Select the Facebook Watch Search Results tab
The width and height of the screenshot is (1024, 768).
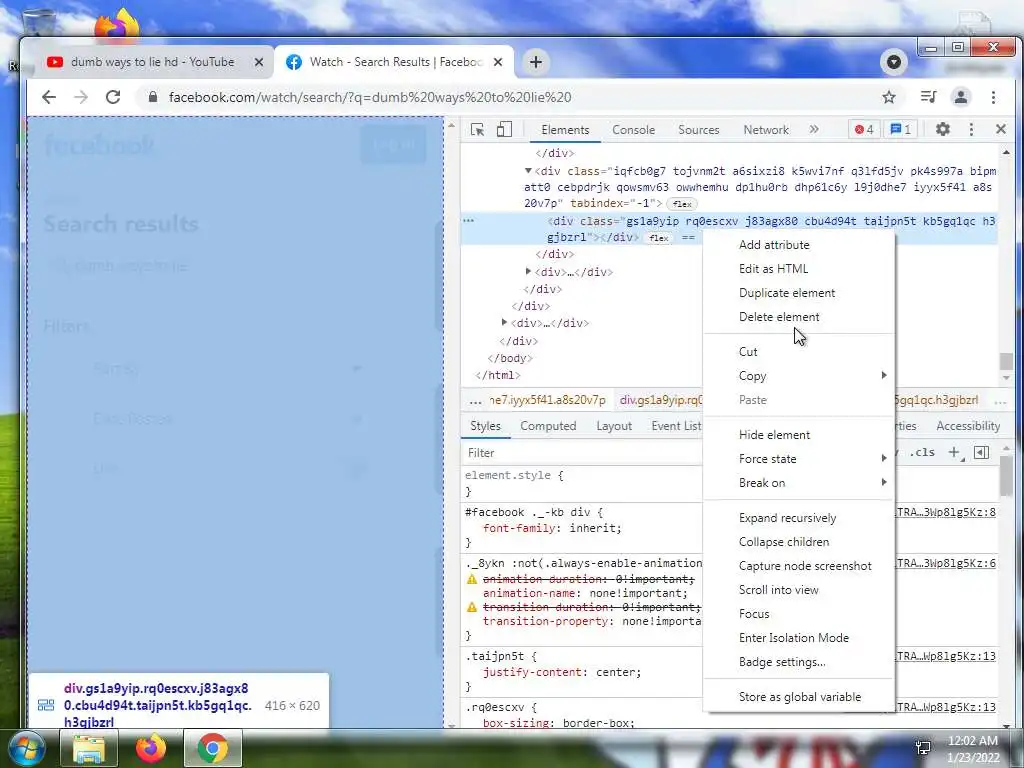point(395,62)
